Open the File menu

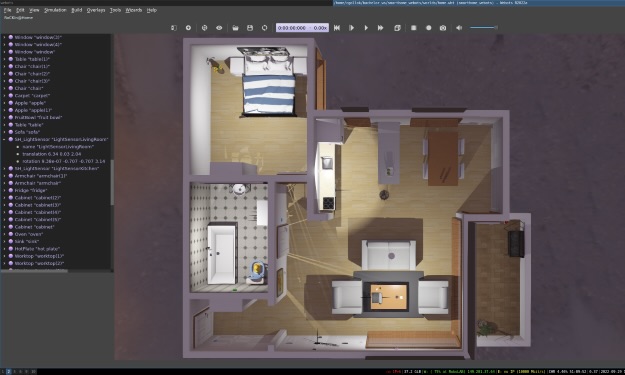point(8,10)
